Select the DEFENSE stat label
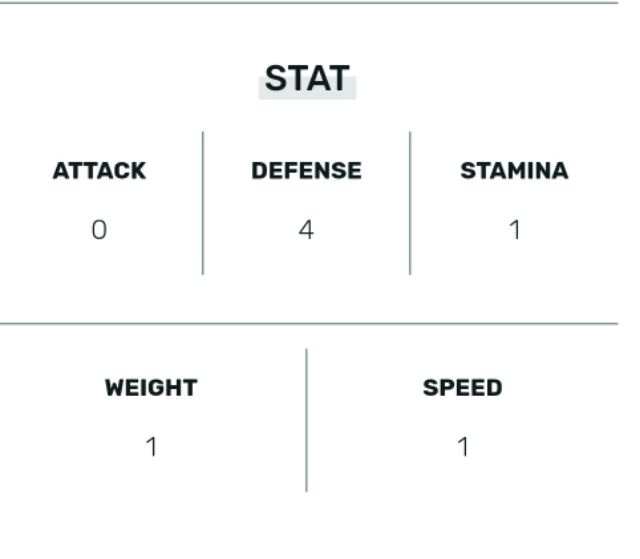This screenshot has height=559, width=640. [x=306, y=171]
